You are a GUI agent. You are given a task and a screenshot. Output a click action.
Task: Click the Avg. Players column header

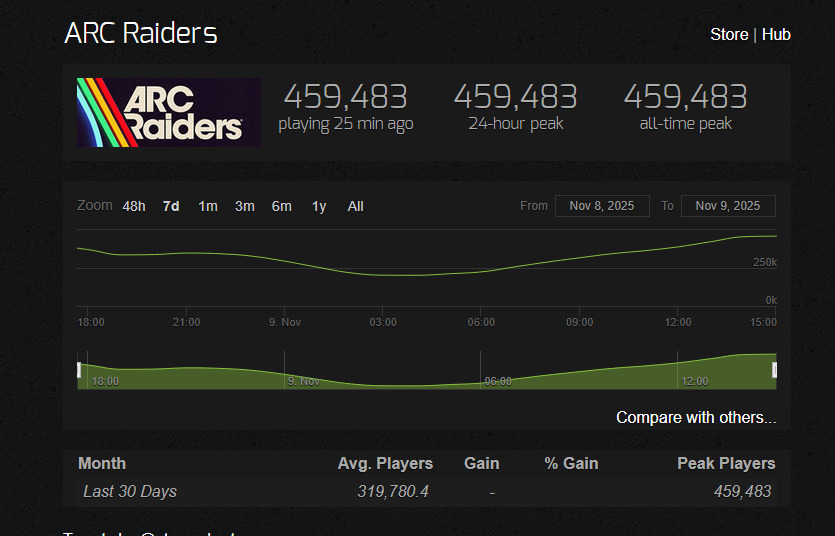[385, 464]
